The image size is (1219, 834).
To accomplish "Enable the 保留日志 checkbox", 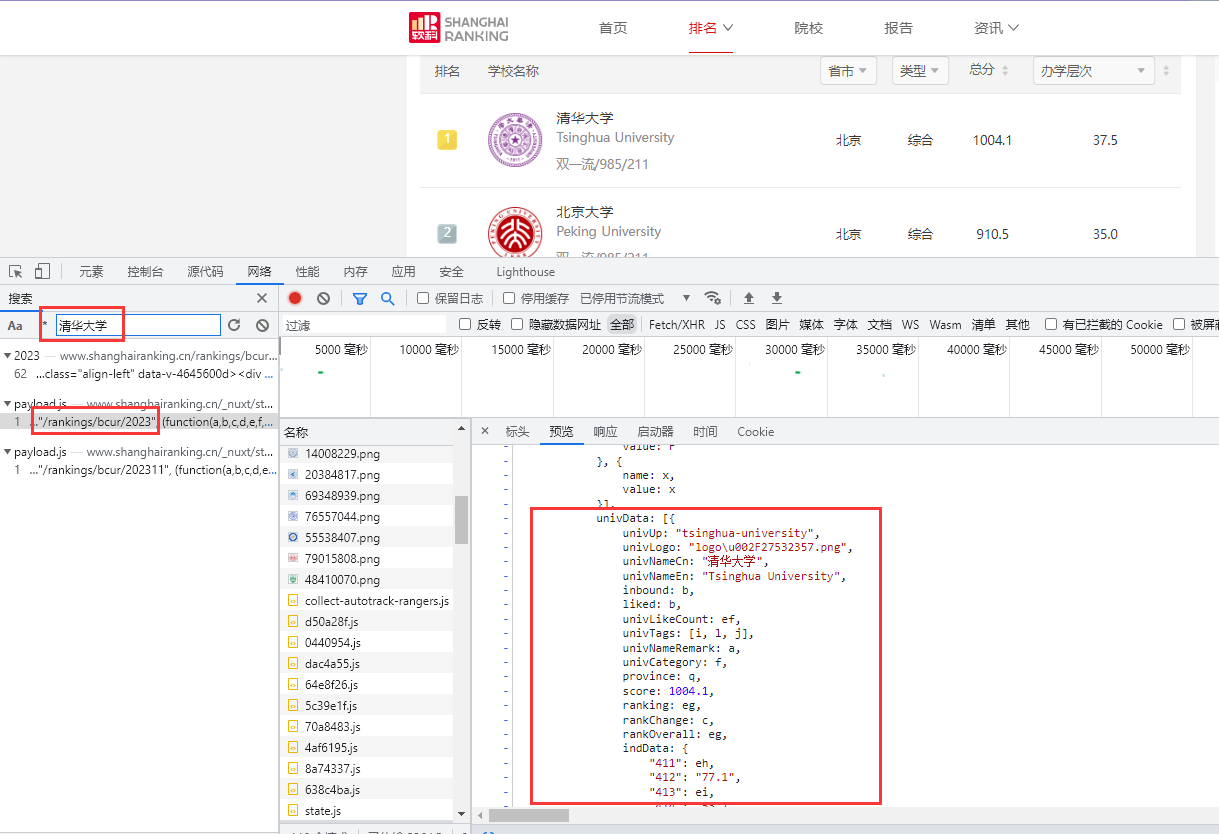I will [x=423, y=298].
